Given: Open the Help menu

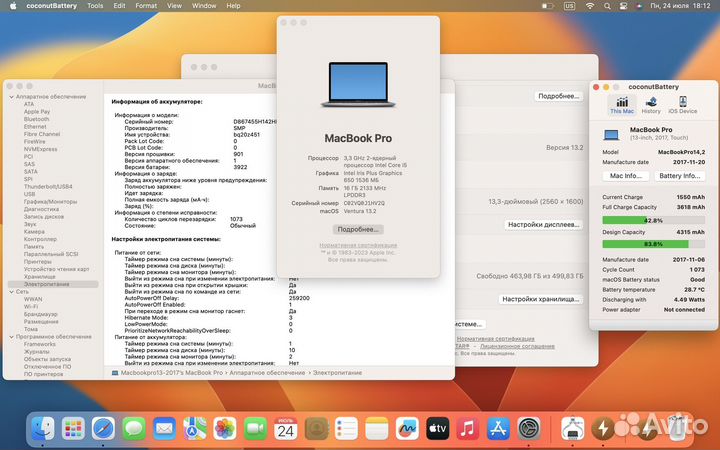Looking at the screenshot, I should pos(233,6).
